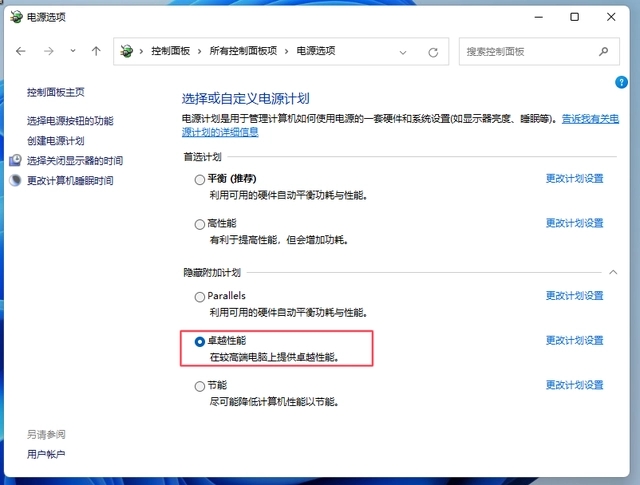Select the 高性能 power plan
This screenshot has height=485, width=640.
pyautogui.click(x=200, y=224)
